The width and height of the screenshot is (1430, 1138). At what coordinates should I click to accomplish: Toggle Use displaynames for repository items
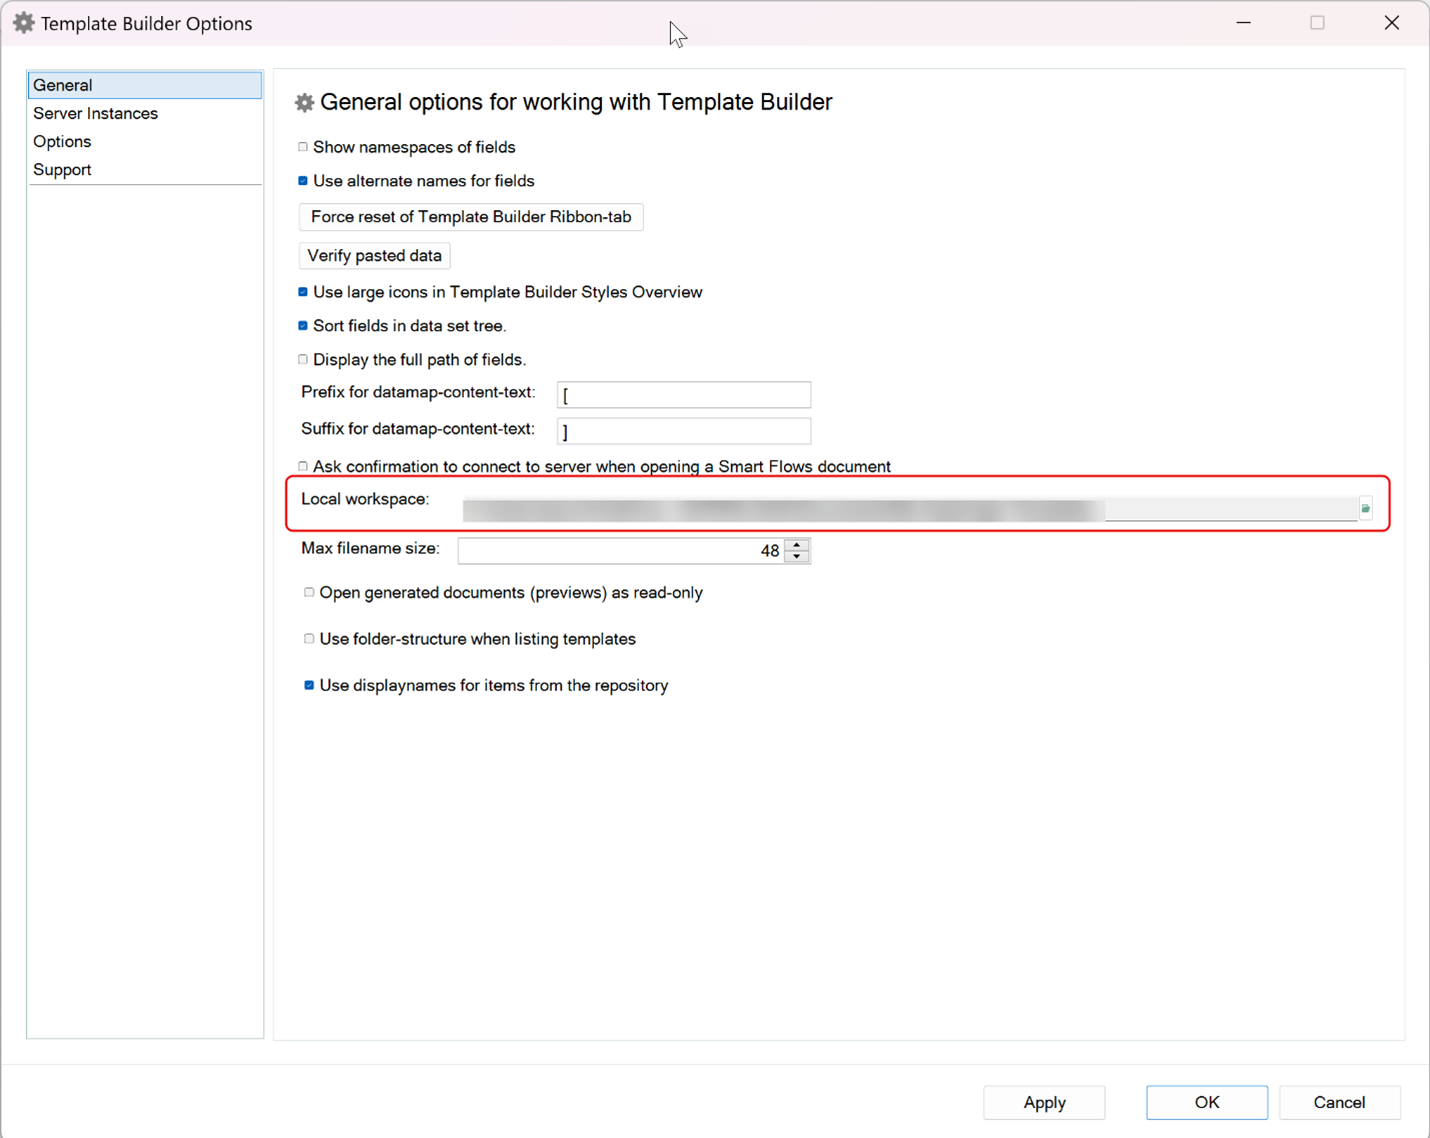pyautogui.click(x=309, y=685)
